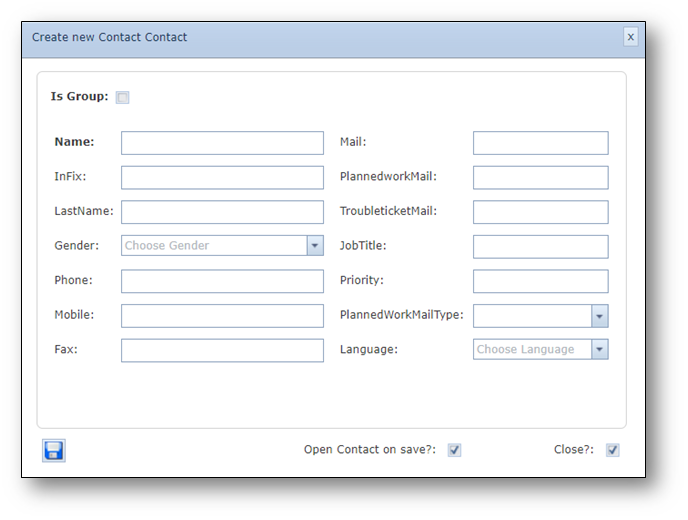Select the Priority input field
The image size is (688, 520).
point(540,281)
